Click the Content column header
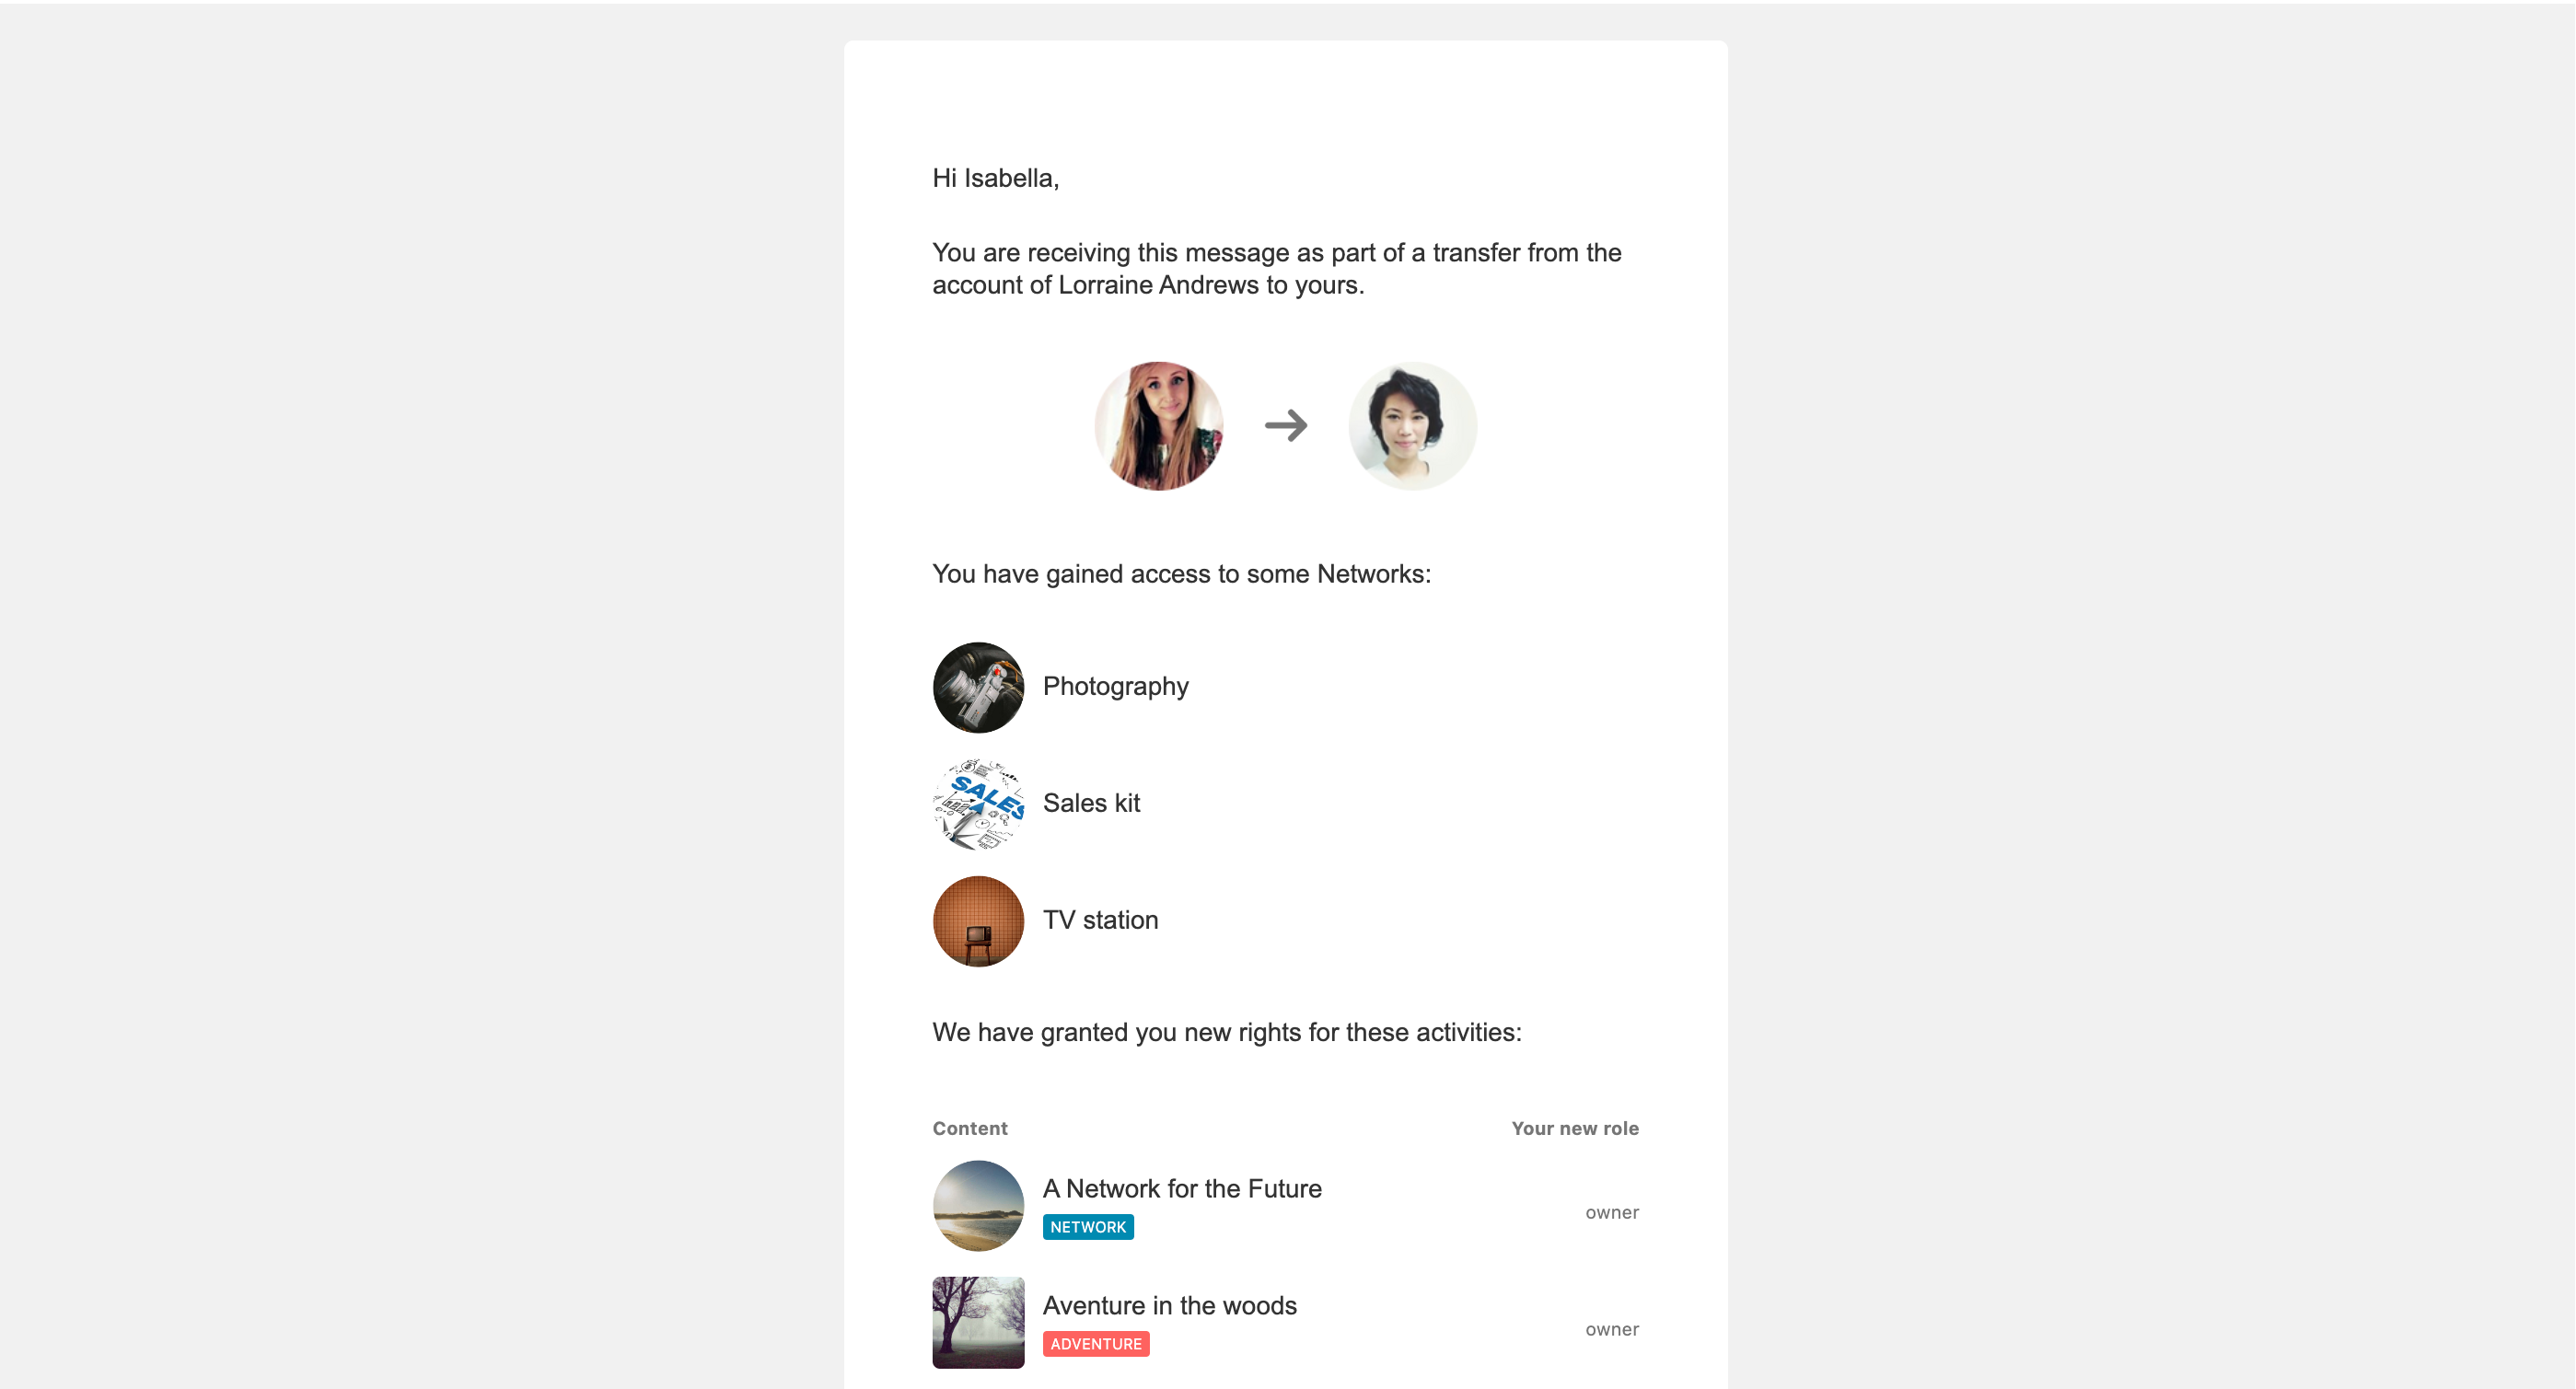Screen dimensions: 2576x1389 pyautogui.click(x=969, y=1129)
